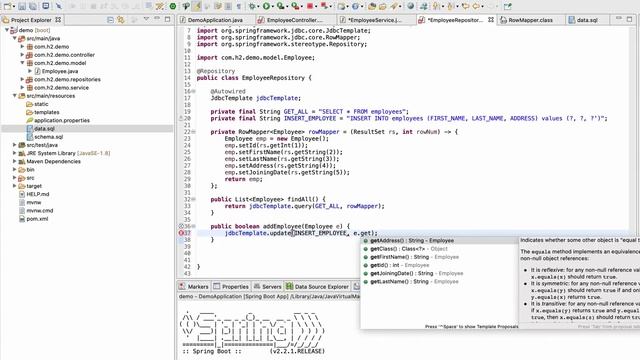Toggle code folding at line 22

click(x=193, y=132)
